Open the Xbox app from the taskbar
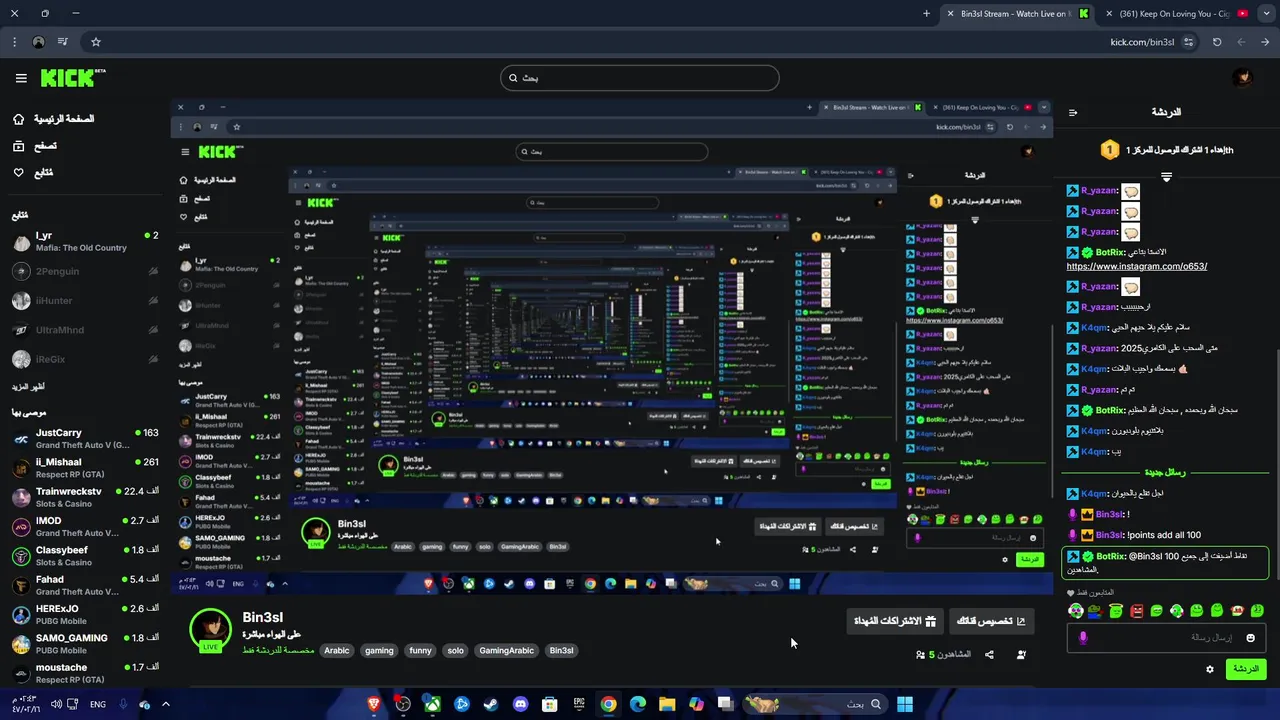The width and height of the screenshot is (1280, 720). (432, 704)
